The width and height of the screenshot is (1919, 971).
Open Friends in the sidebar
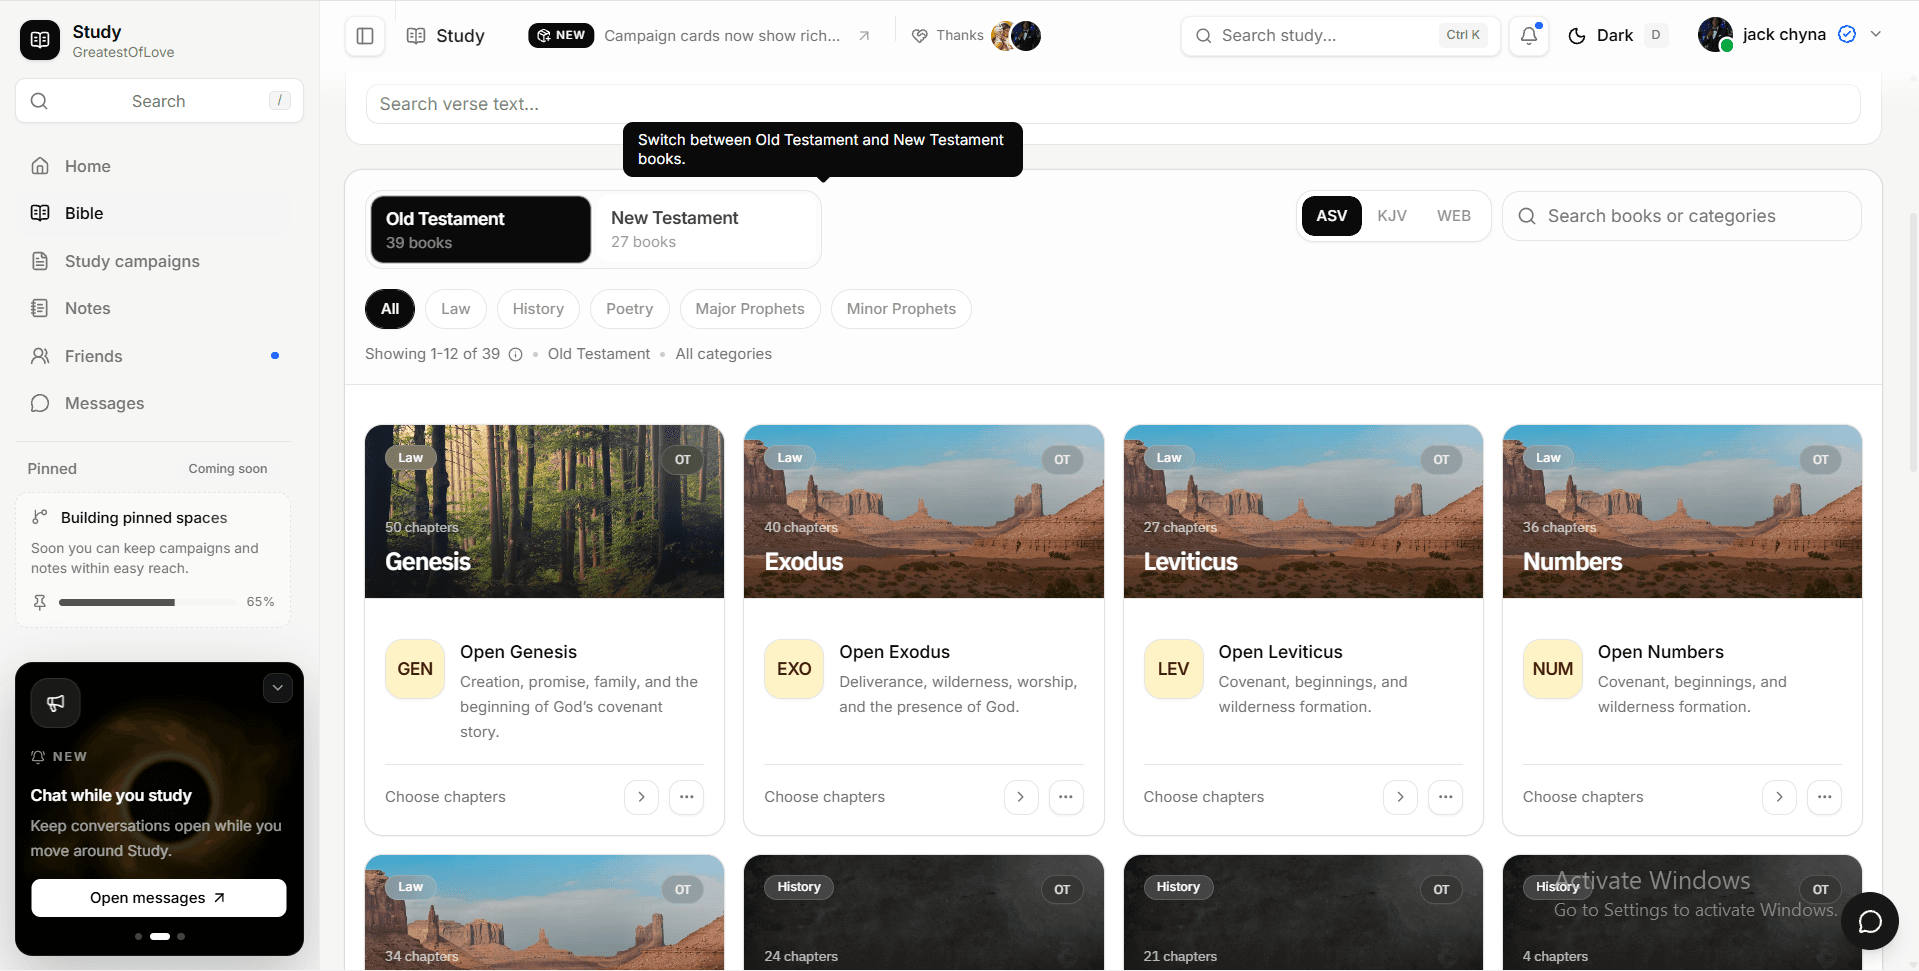[x=155, y=356]
